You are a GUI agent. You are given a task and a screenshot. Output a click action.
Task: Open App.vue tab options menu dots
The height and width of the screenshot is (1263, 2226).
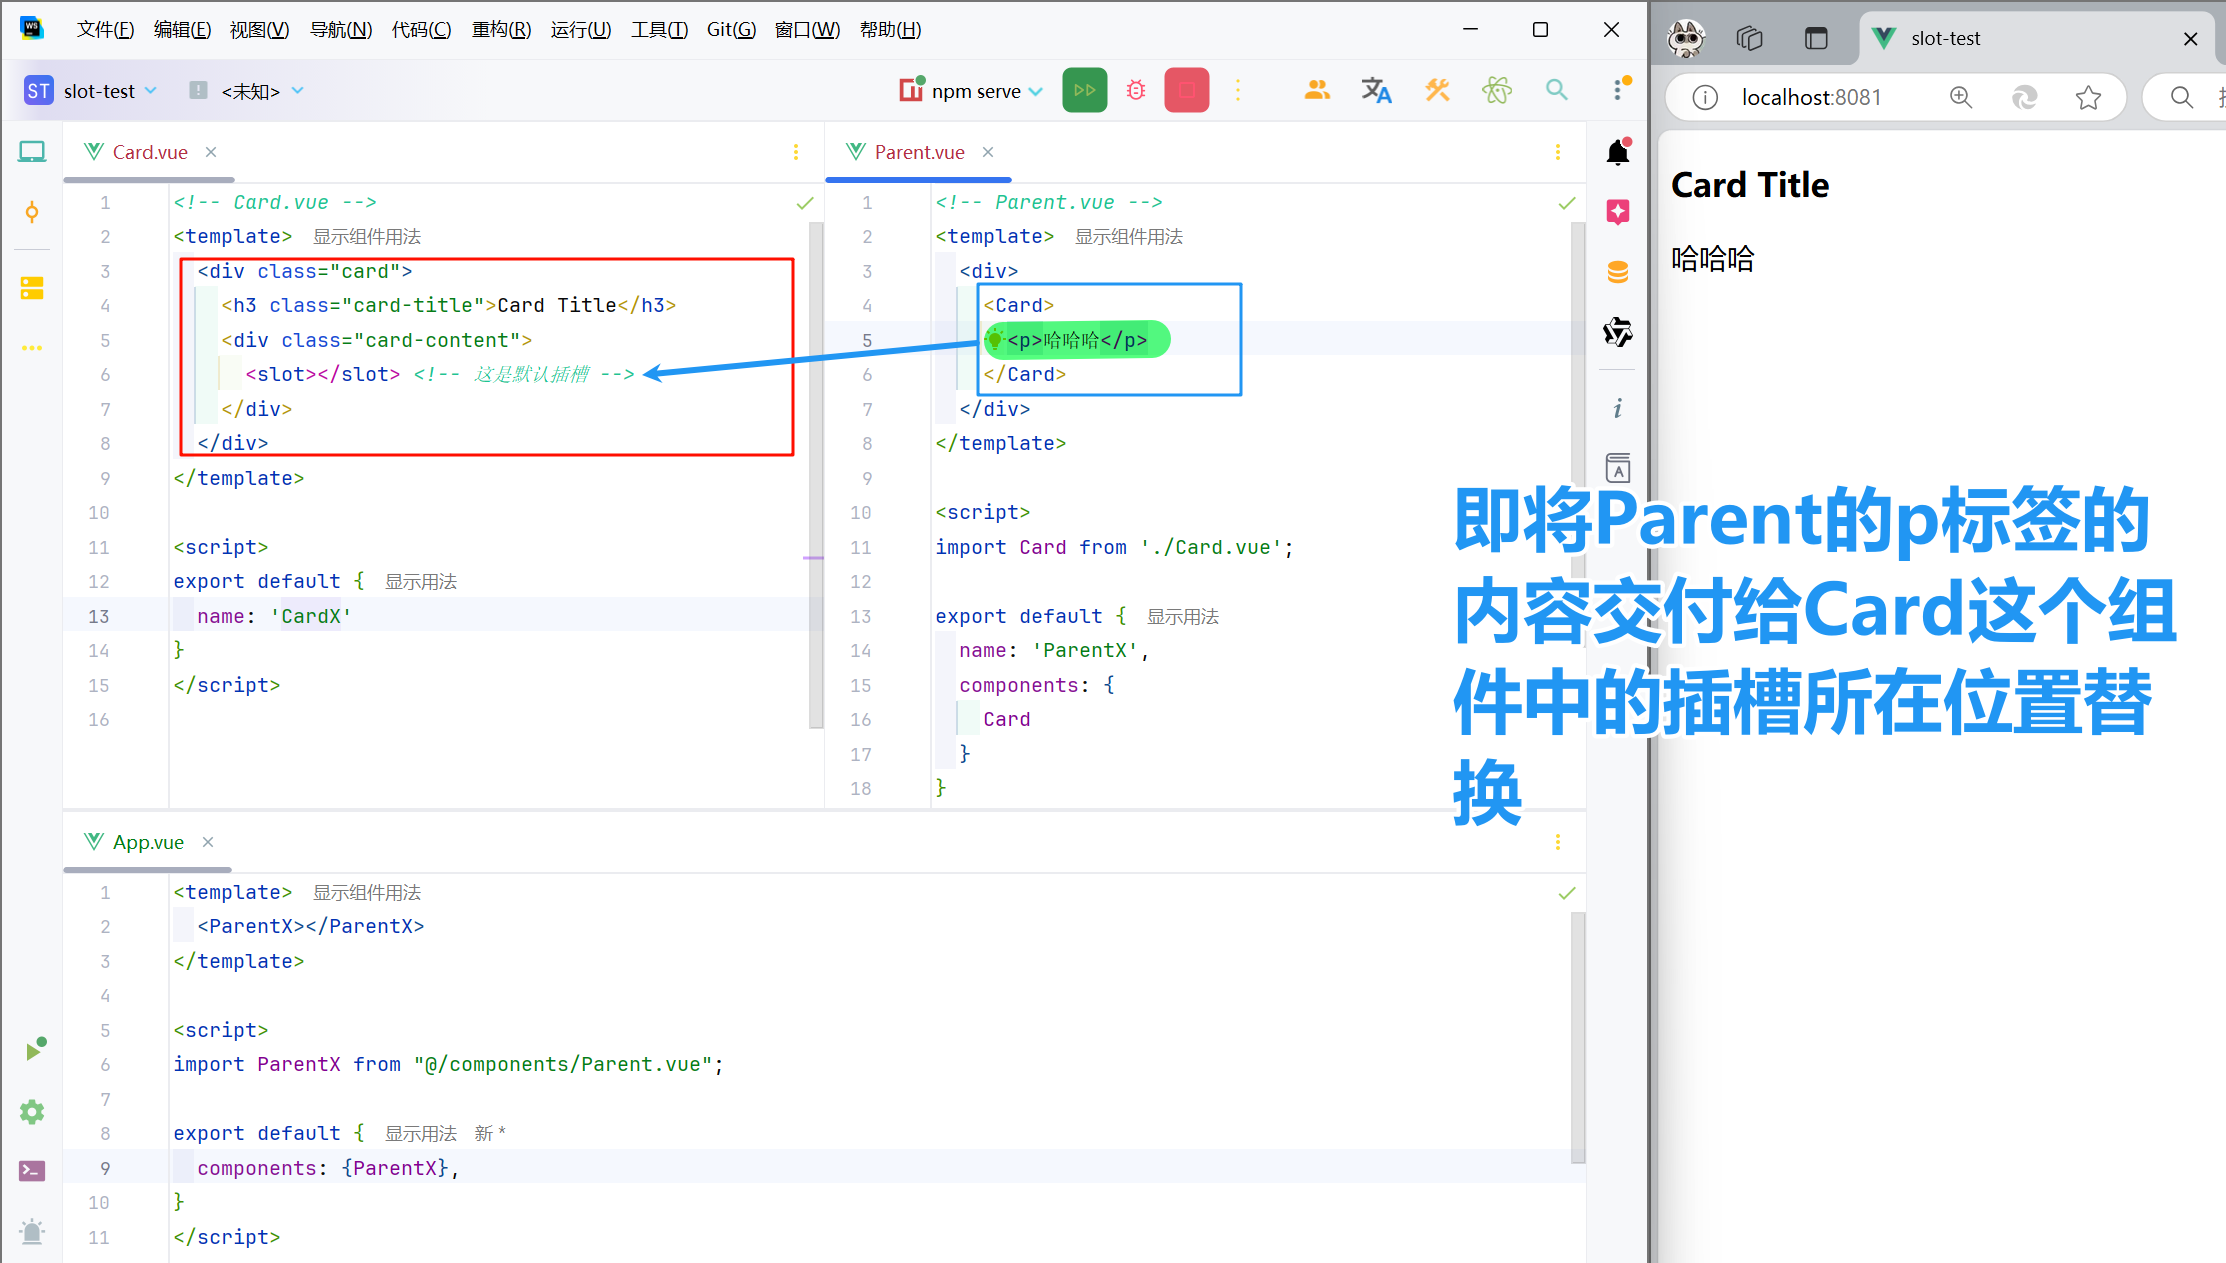[1558, 842]
